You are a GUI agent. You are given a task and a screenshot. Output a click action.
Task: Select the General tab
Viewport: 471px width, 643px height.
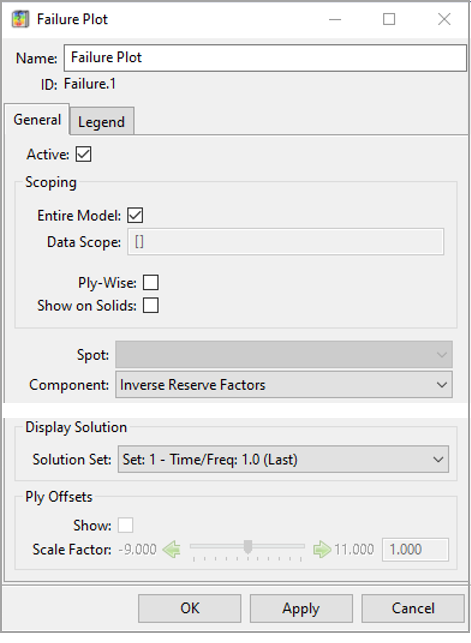coord(37,119)
